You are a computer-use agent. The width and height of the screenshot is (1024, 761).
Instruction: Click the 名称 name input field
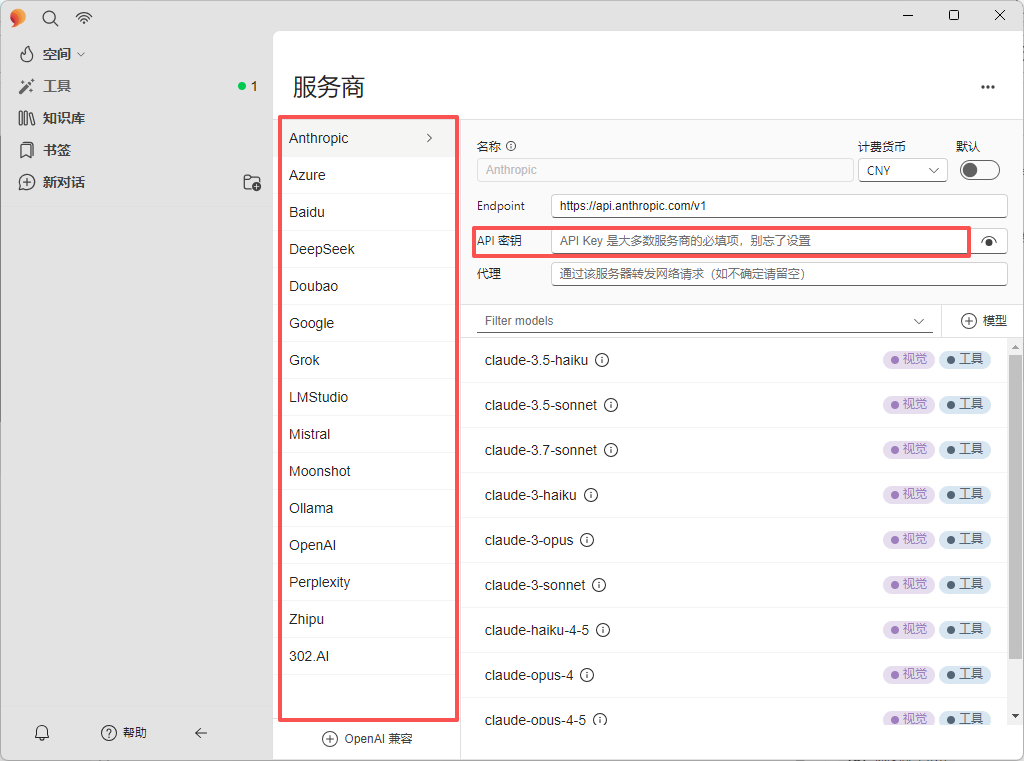665,170
